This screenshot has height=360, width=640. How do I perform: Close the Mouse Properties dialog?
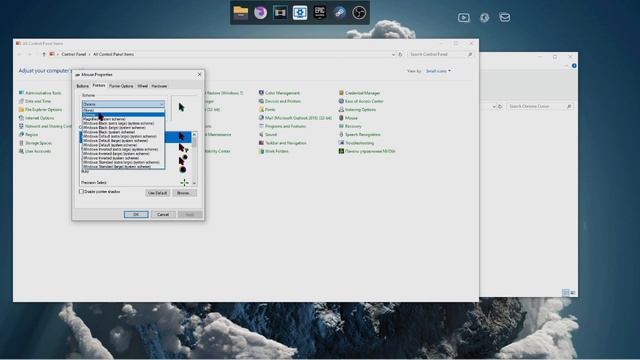pyautogui.click(x=200, y=74)
